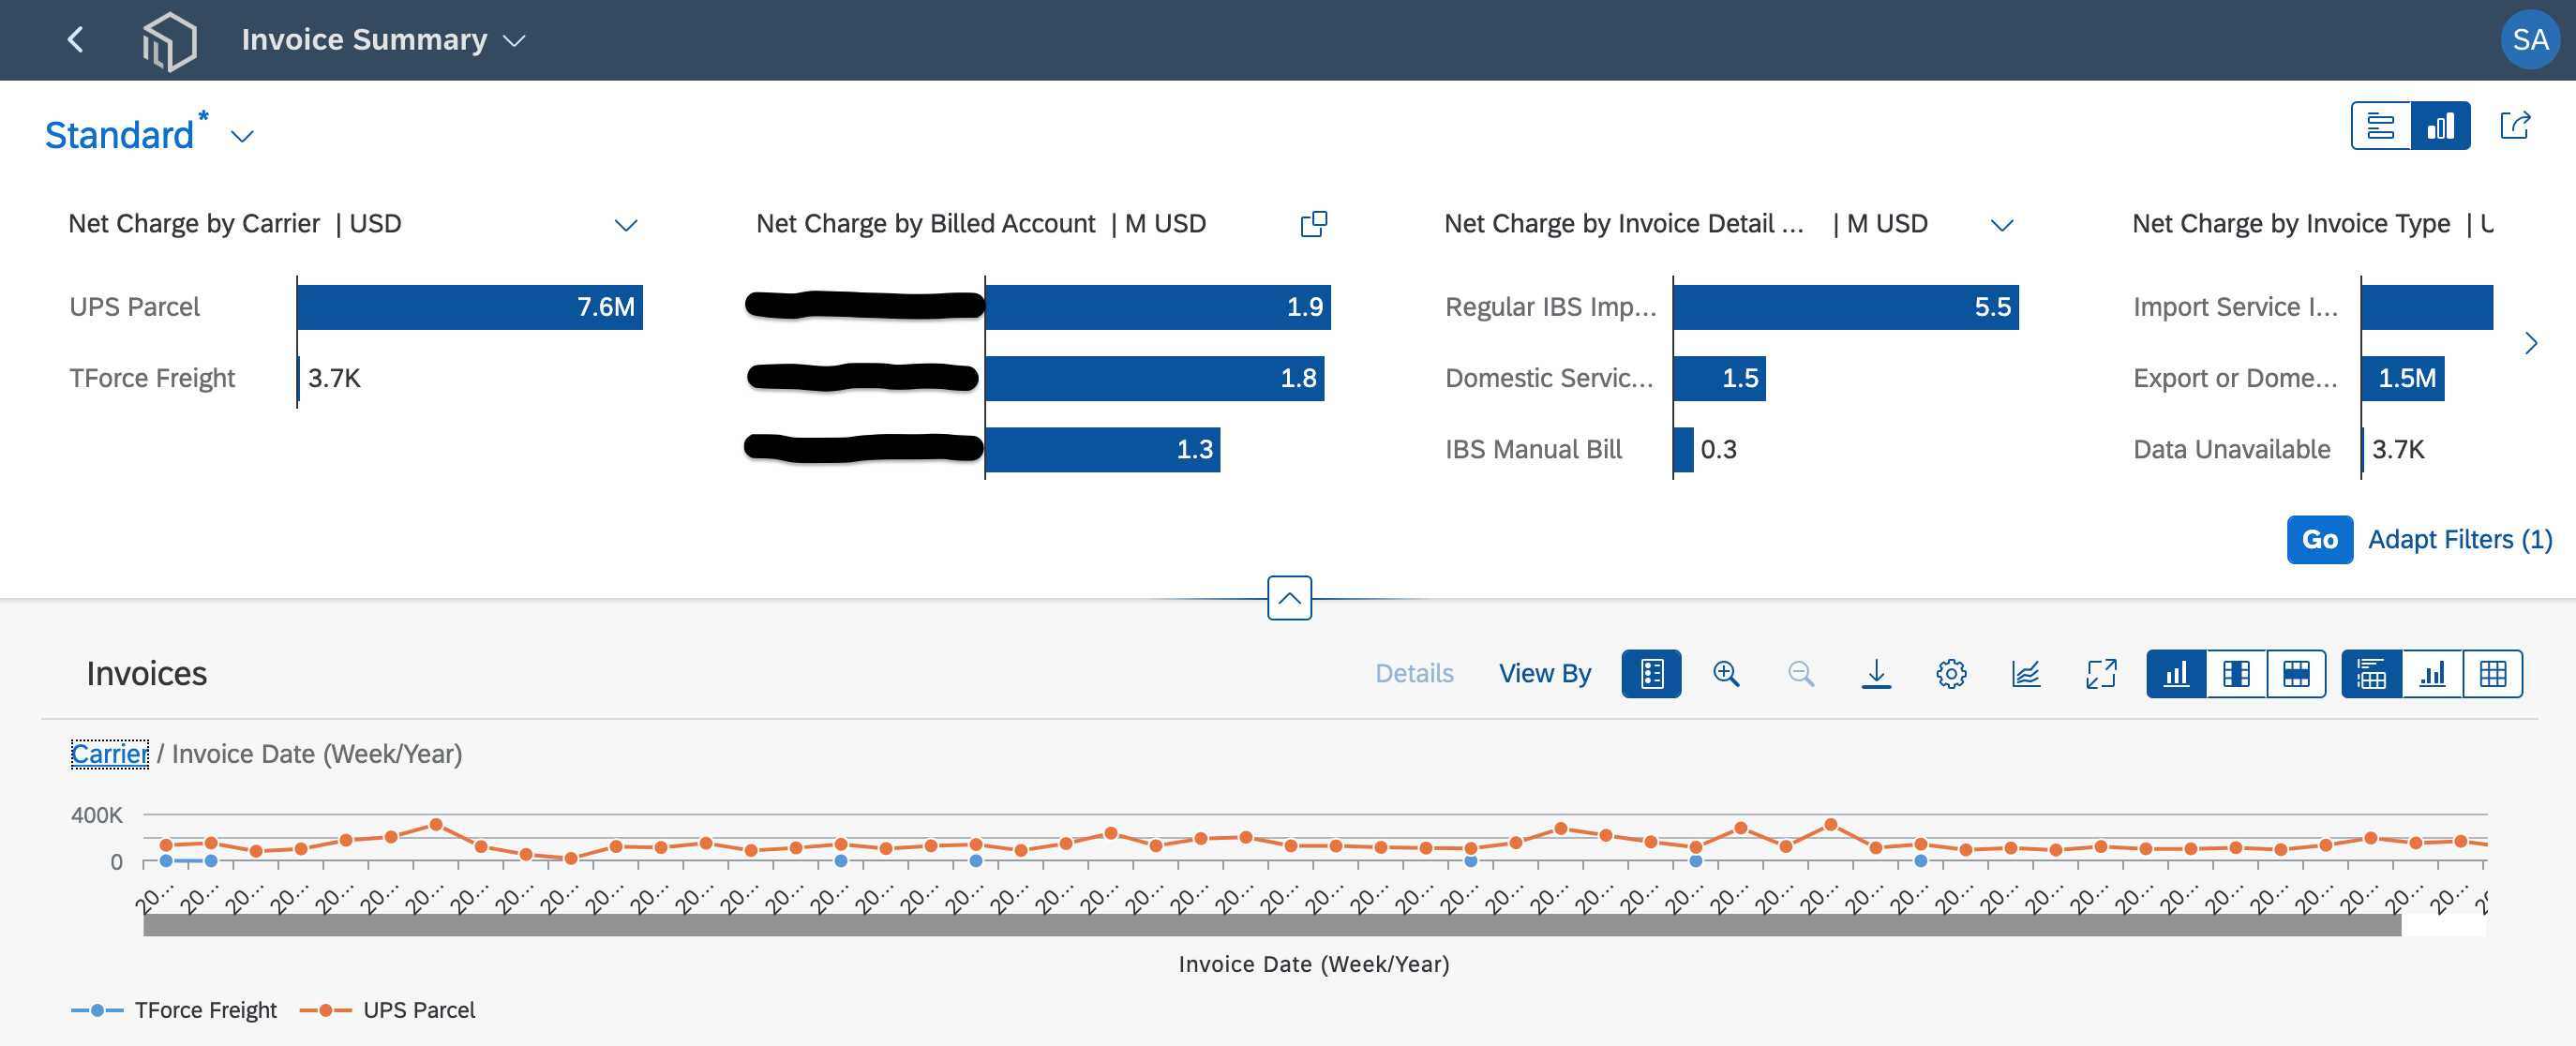Select the IBS Manual Bill 0.3 bar
2576x1046 pixels.
click(1684, 449)
